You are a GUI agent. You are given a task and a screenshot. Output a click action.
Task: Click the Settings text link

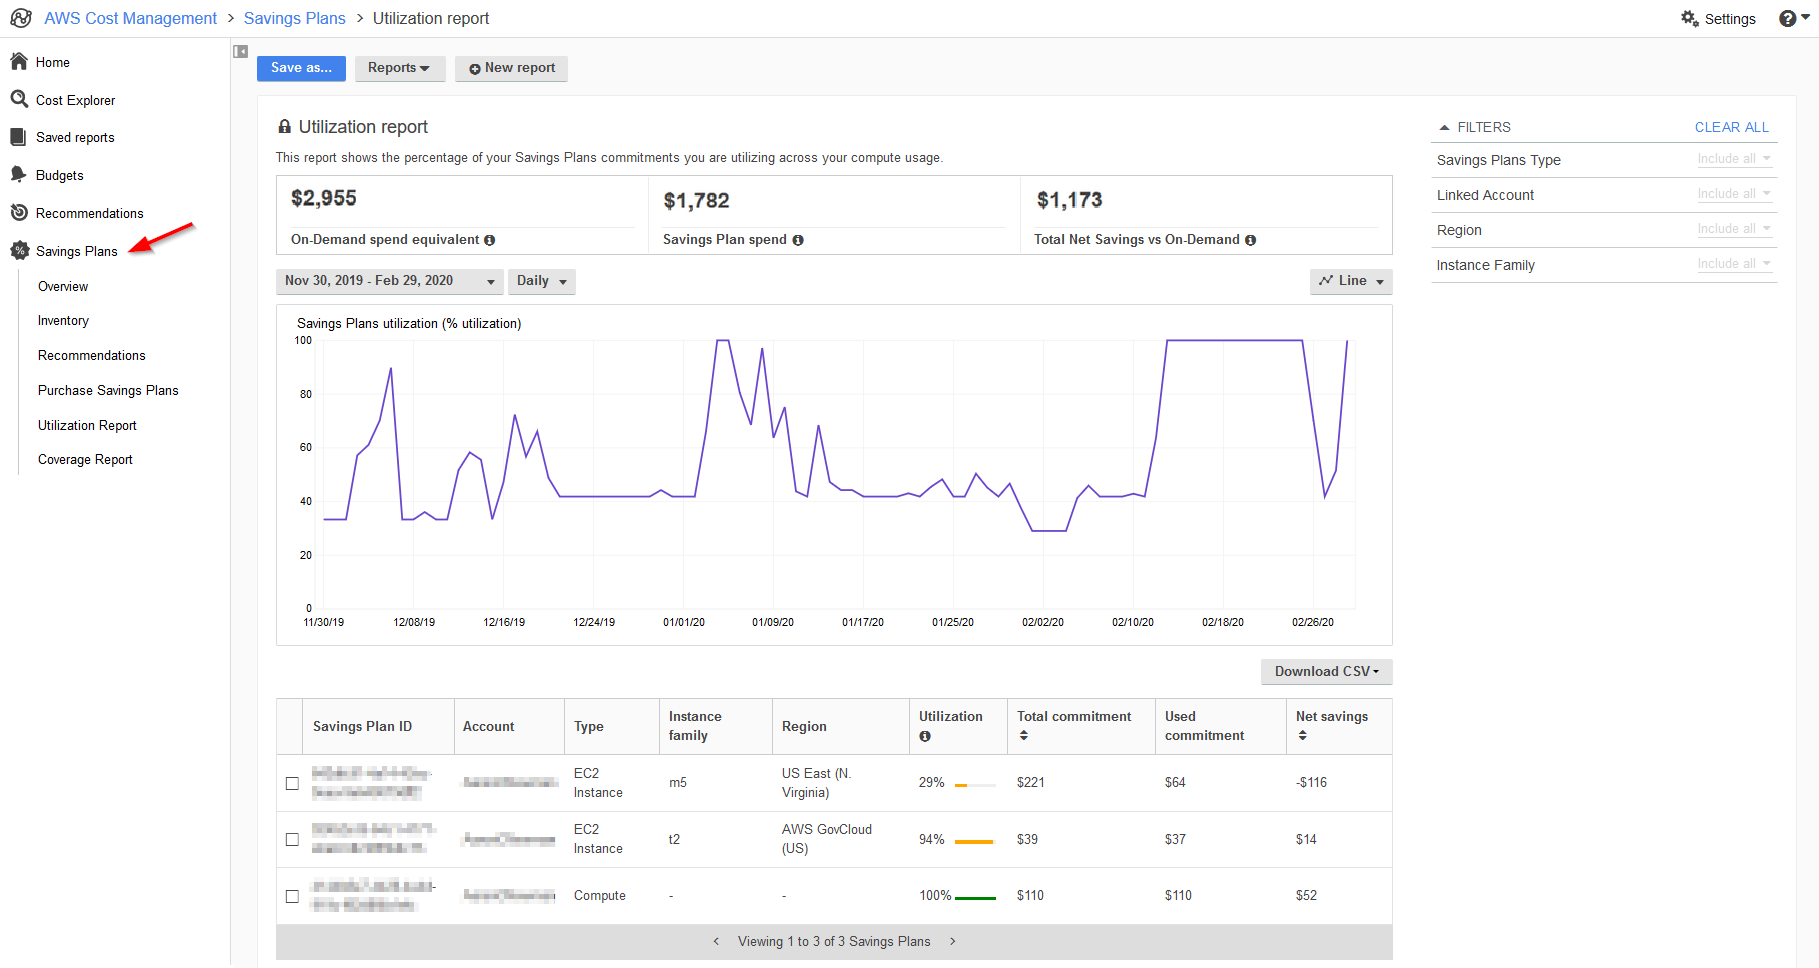click(1730, 19)
